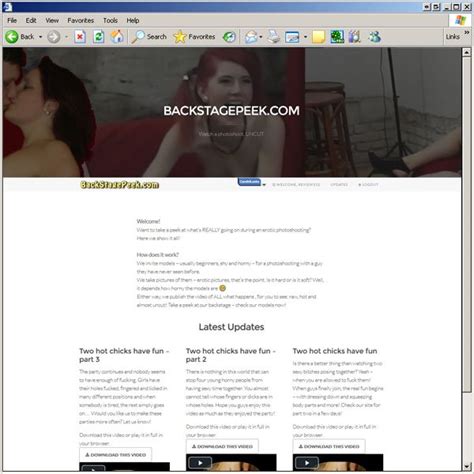This screenshot has height=474, width=474.
Task: Click the Mail envelope icon
Action: (251, 37)
